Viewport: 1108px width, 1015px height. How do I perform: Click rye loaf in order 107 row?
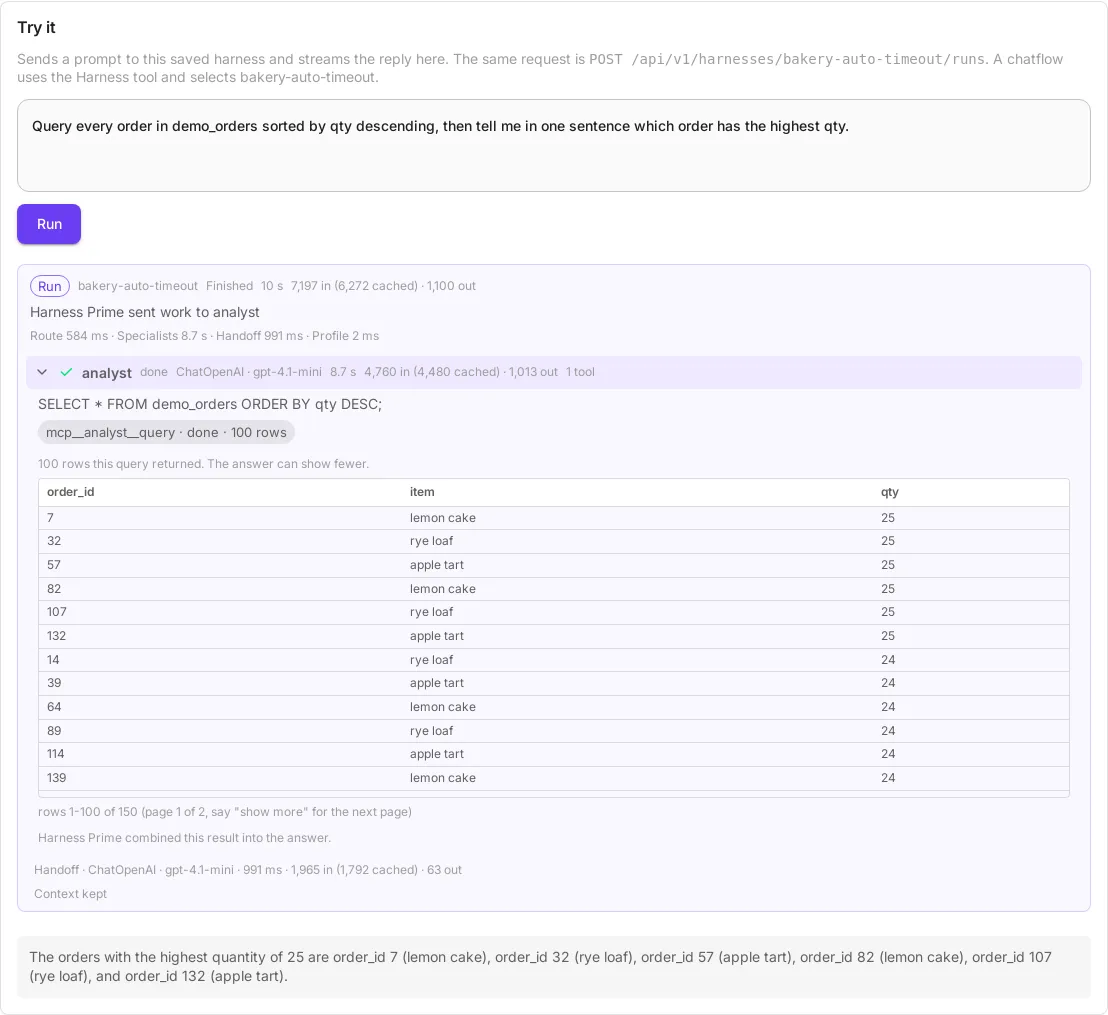tap(431, 612)
